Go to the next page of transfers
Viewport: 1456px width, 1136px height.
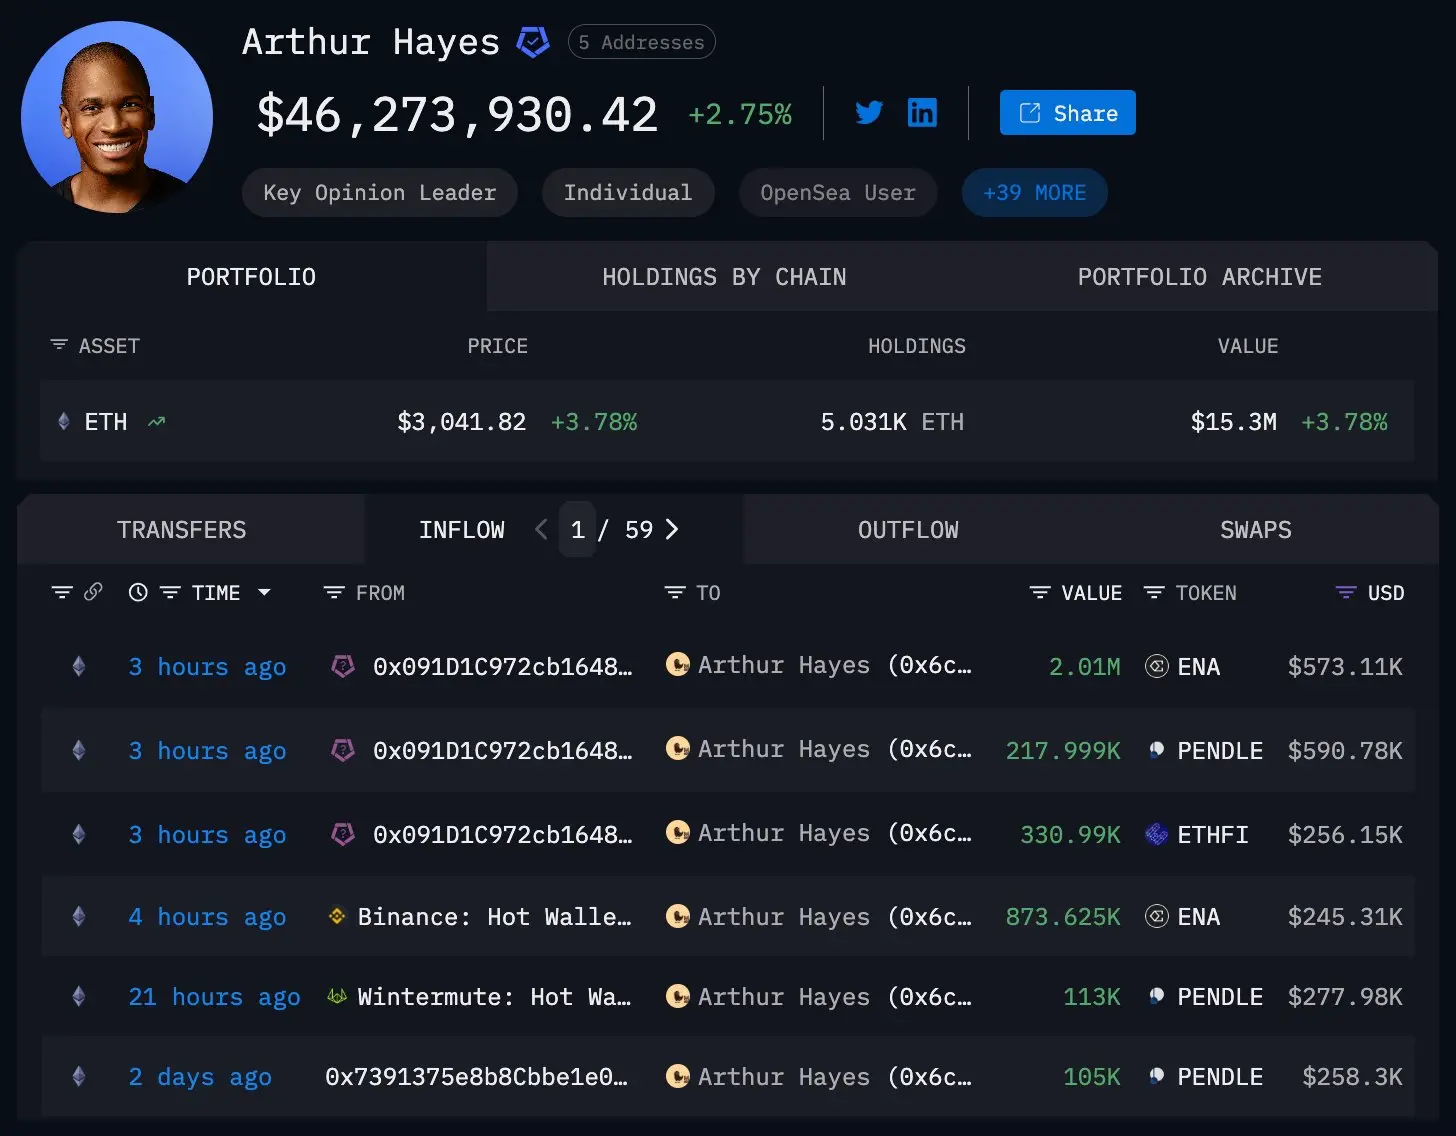point(672,529)
